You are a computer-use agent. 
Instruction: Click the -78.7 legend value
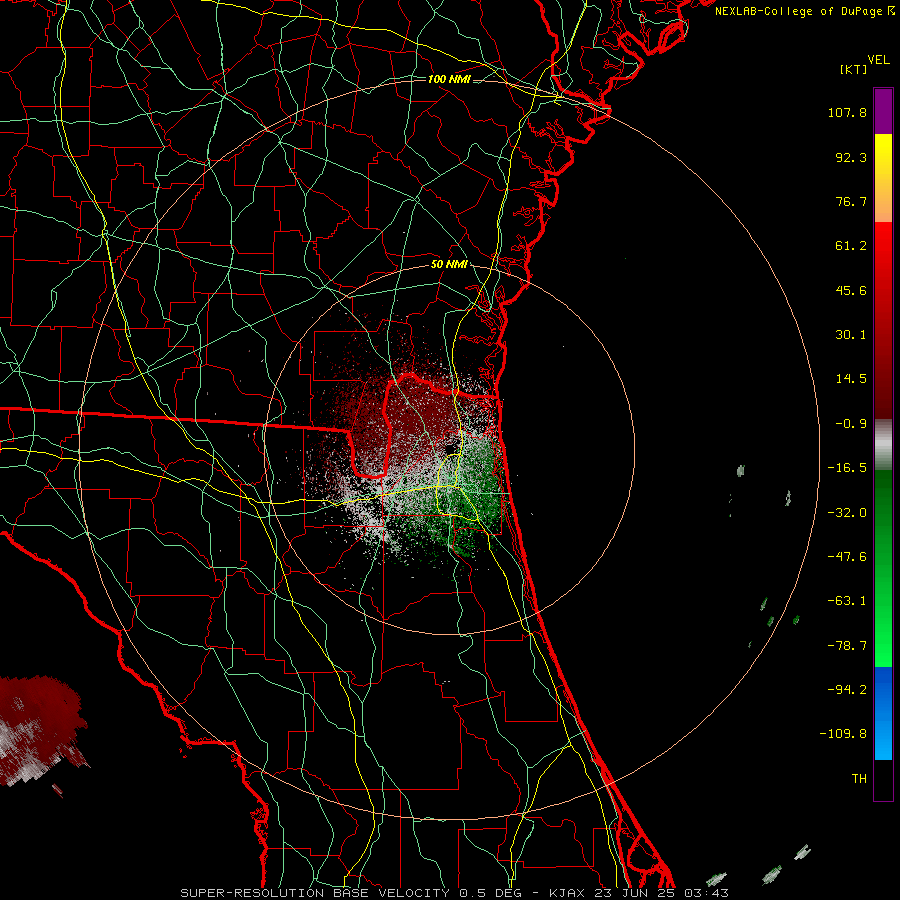pos(847,646)
